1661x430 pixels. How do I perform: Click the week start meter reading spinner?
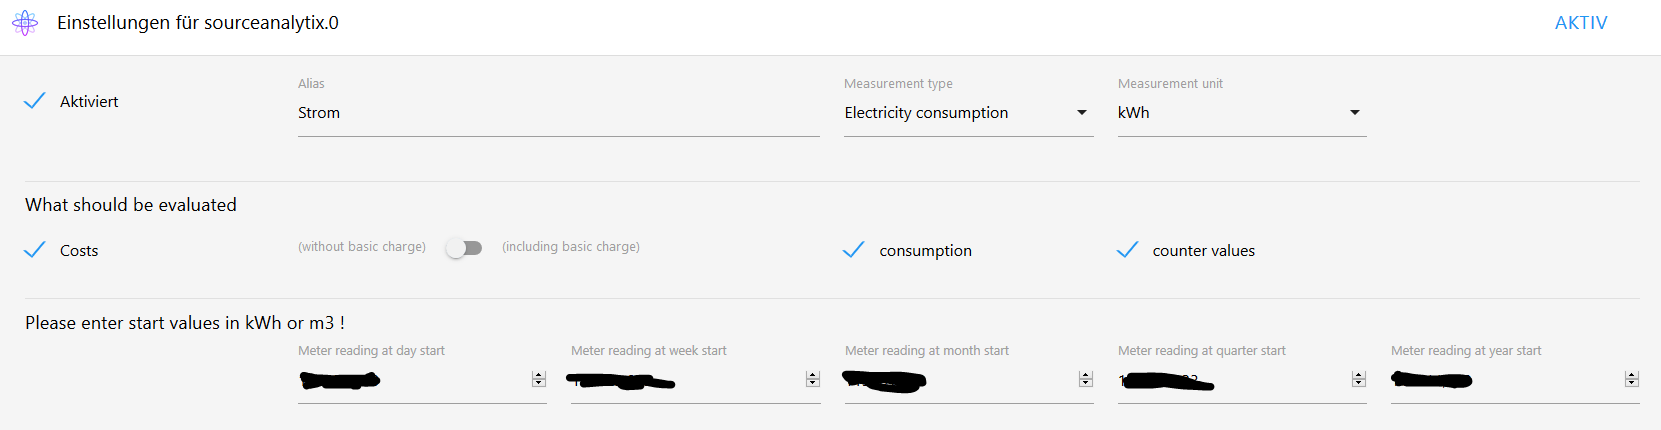(x=812, y=379)
